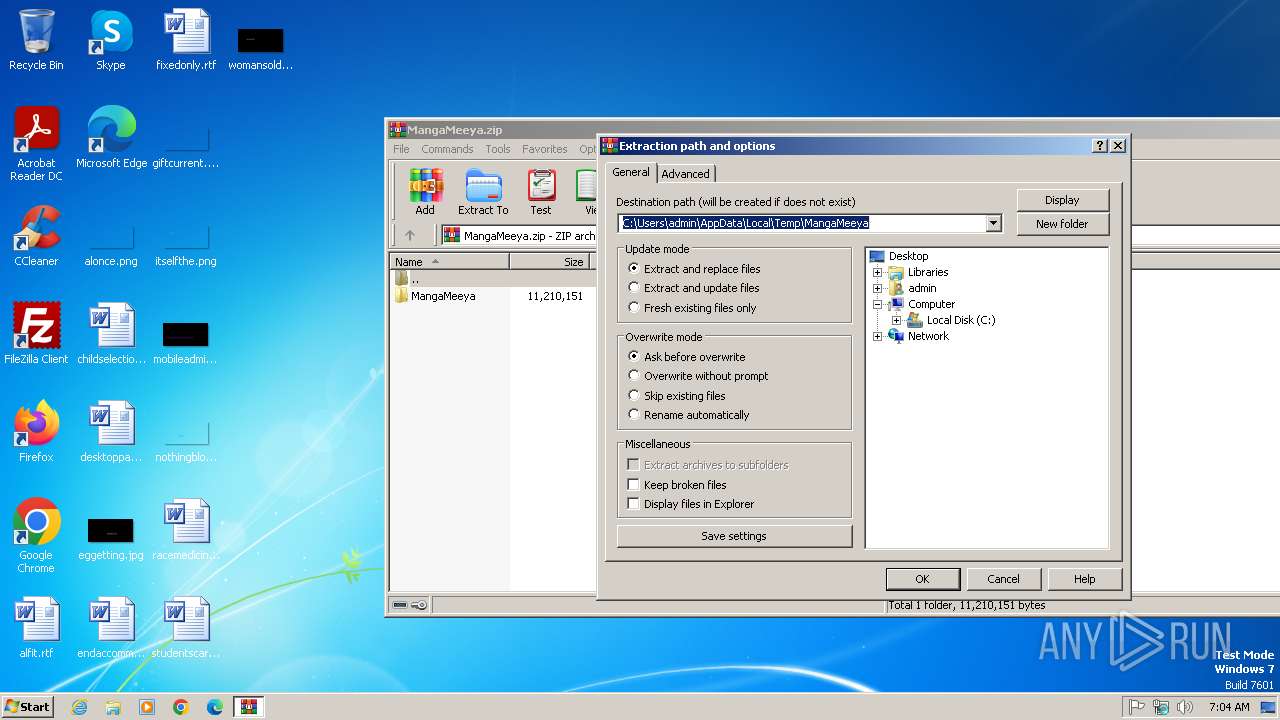
Task: Select alfit.rtf file on desktop
Action: pyautogui.click(x=36, y=628)
